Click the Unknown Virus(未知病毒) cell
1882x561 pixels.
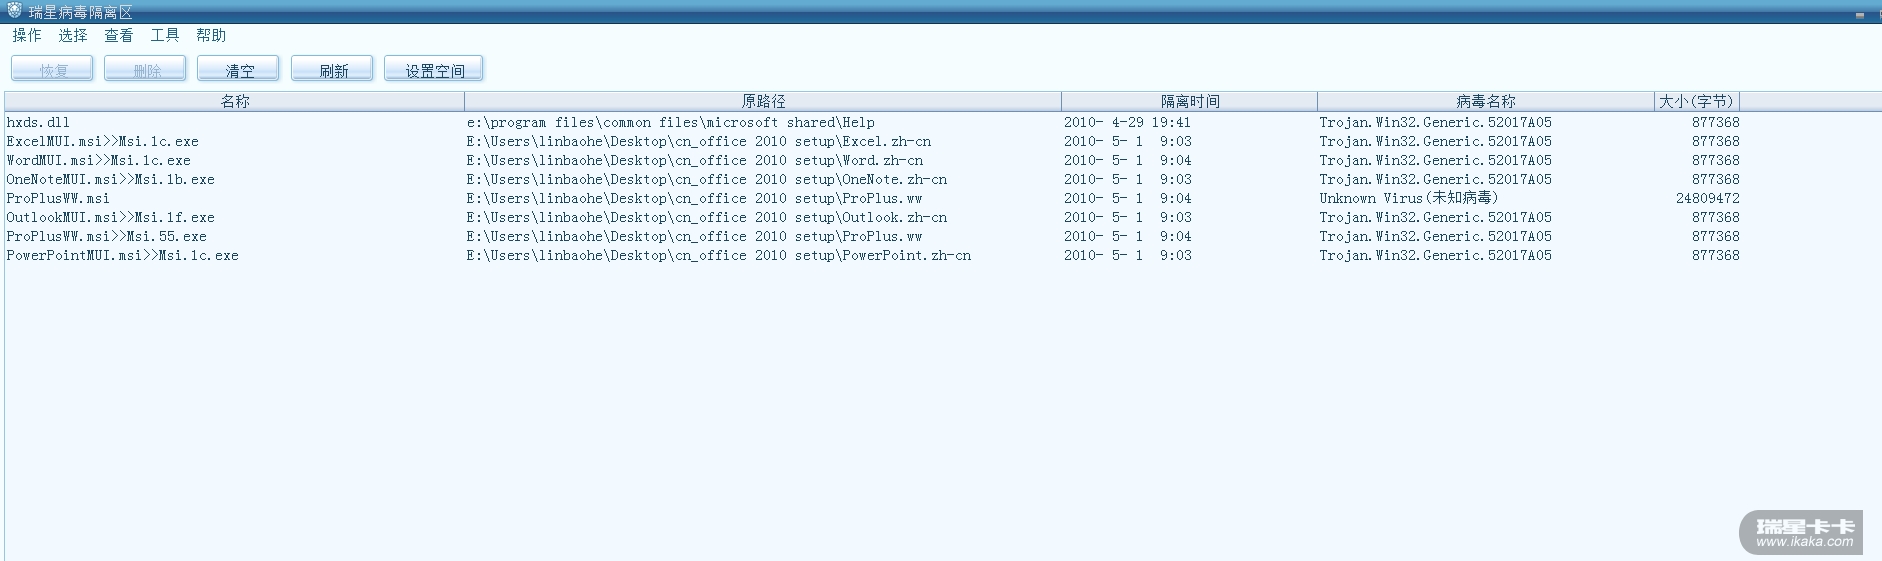(1409, 198)
